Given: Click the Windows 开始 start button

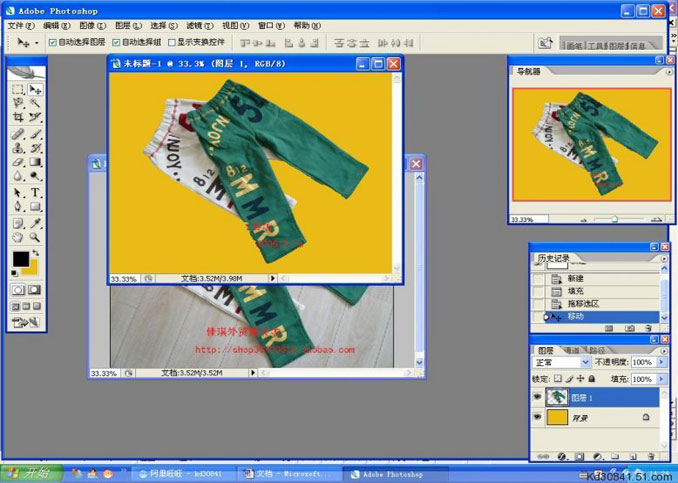Looking at the screenshot, I should pyautogui.click(x=31, y=473).
